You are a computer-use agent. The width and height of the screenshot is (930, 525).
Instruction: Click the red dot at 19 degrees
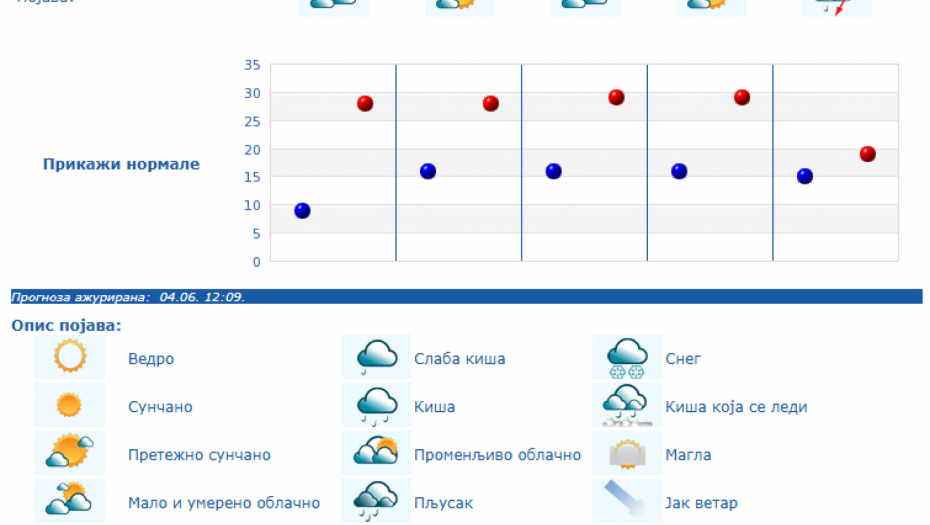(x=867, y=154)
